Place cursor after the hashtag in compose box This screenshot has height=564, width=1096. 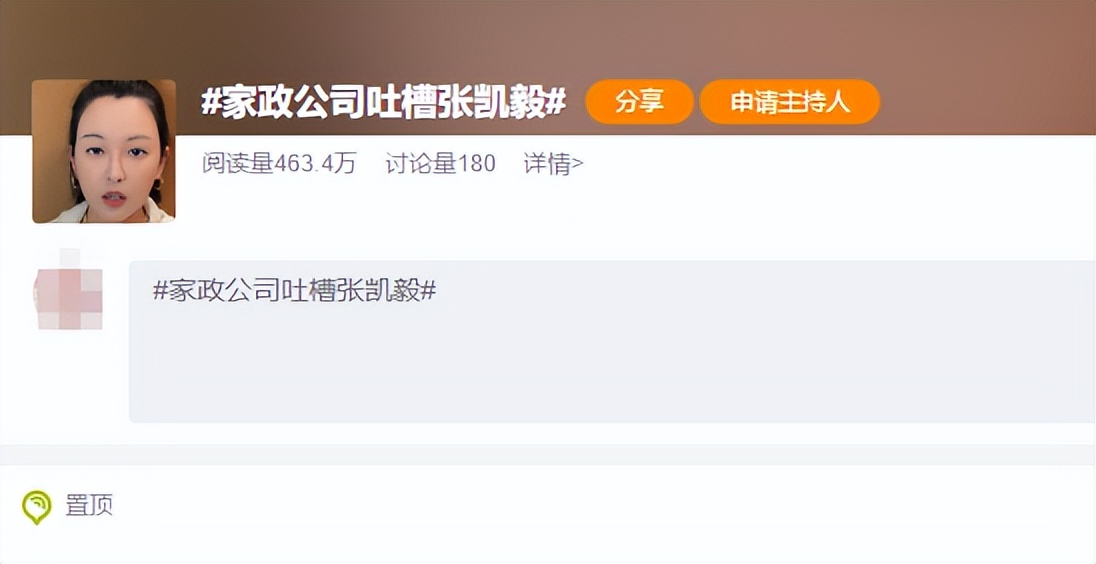[x=438, y=291]
